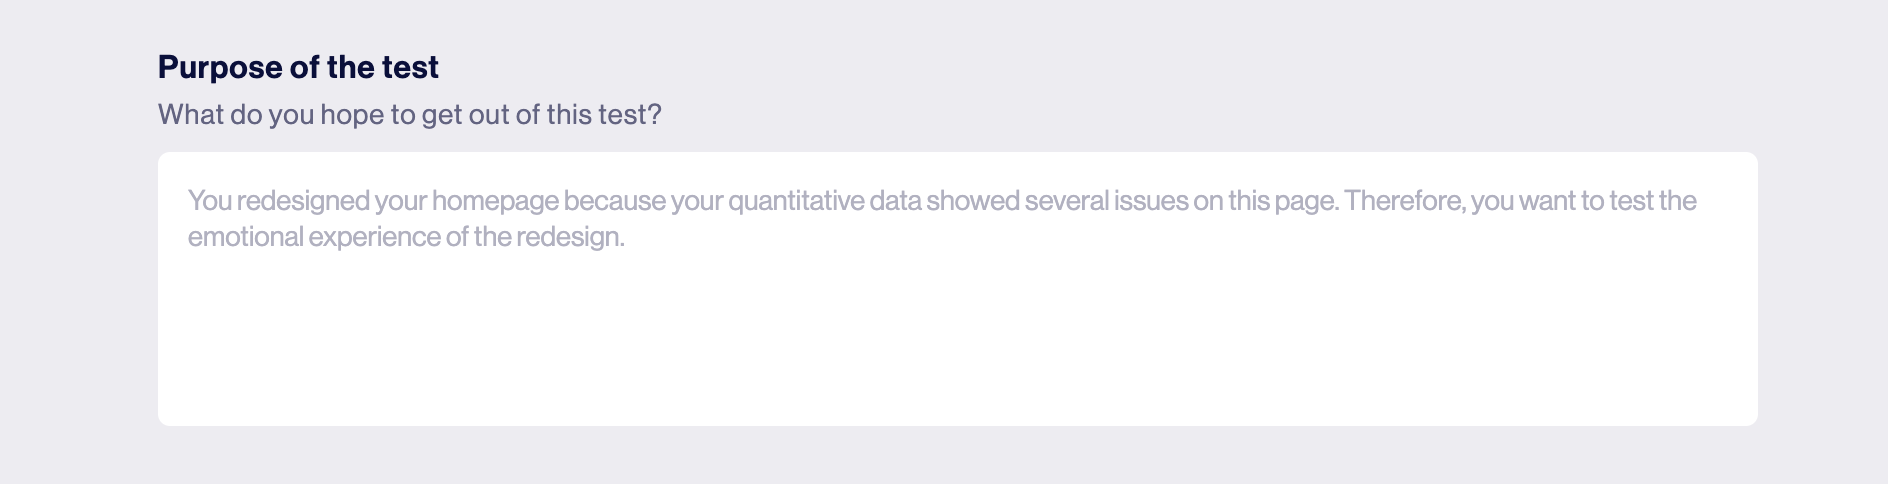Click the word 'hope' in the subtitle
The width and height of the screenshot is (1888, 484).
click(x=352, y=116)
